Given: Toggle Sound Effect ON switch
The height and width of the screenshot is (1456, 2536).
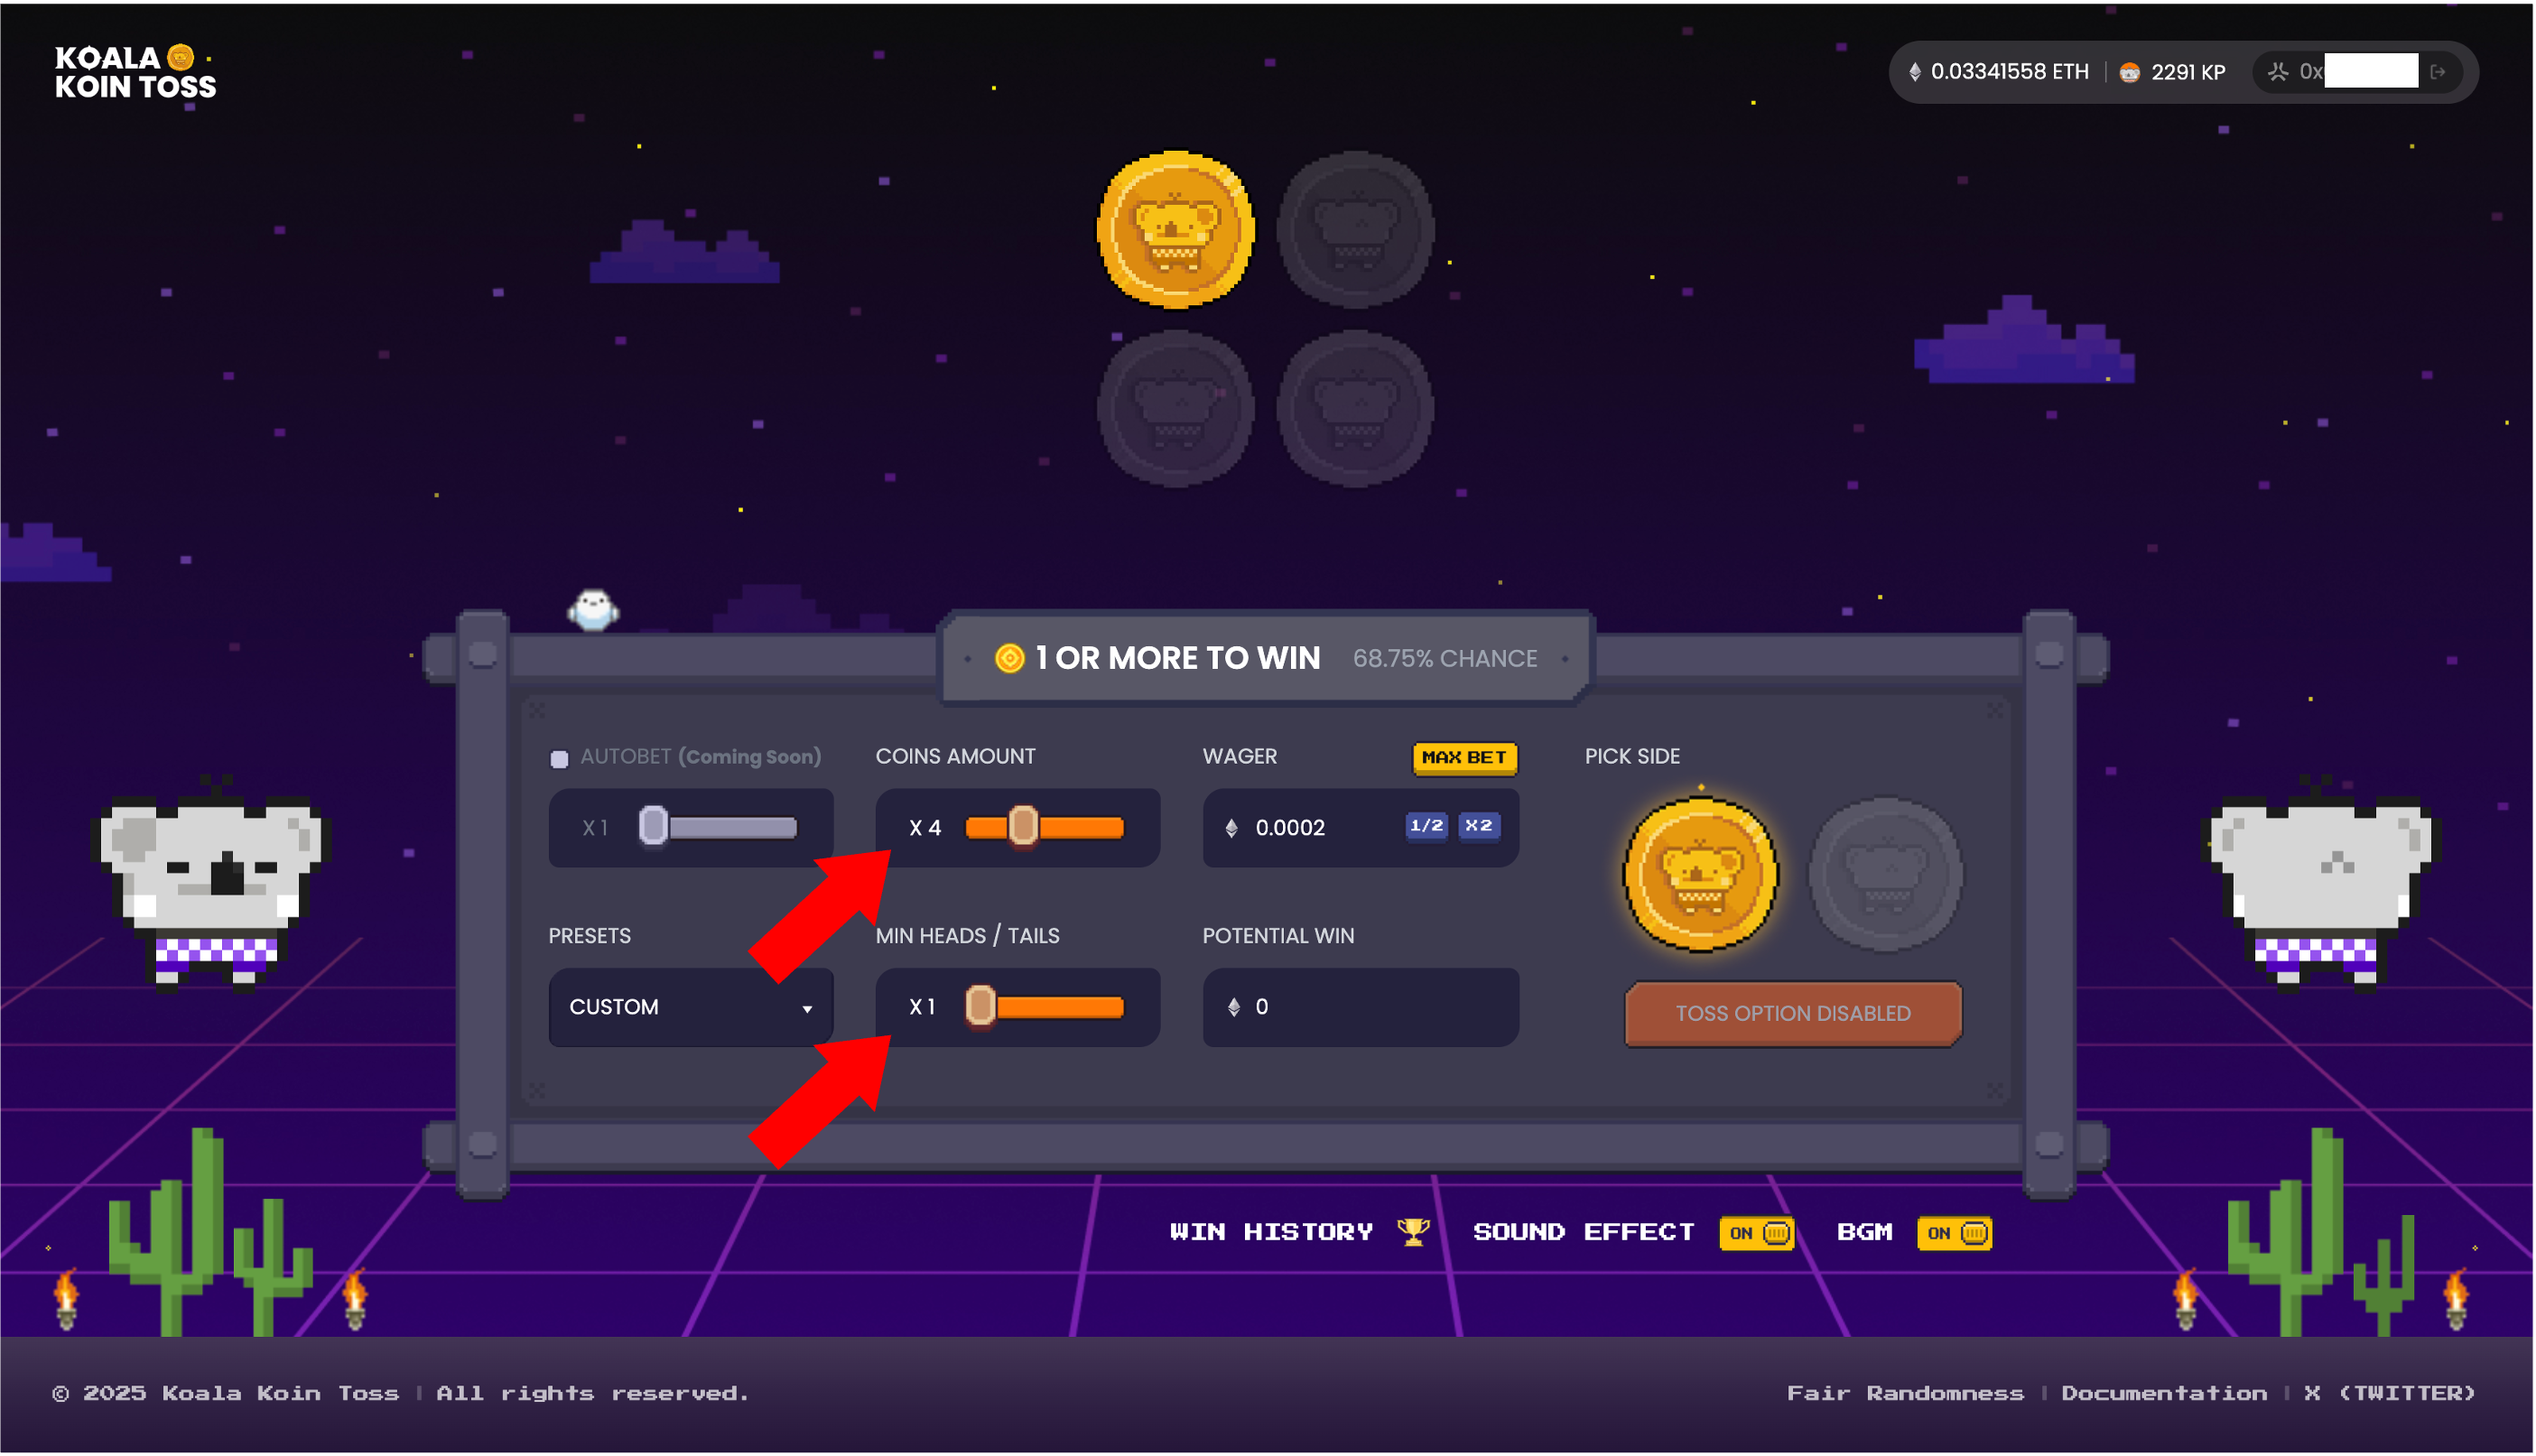Looking at the screenshot, I should click(1756, 1233).
